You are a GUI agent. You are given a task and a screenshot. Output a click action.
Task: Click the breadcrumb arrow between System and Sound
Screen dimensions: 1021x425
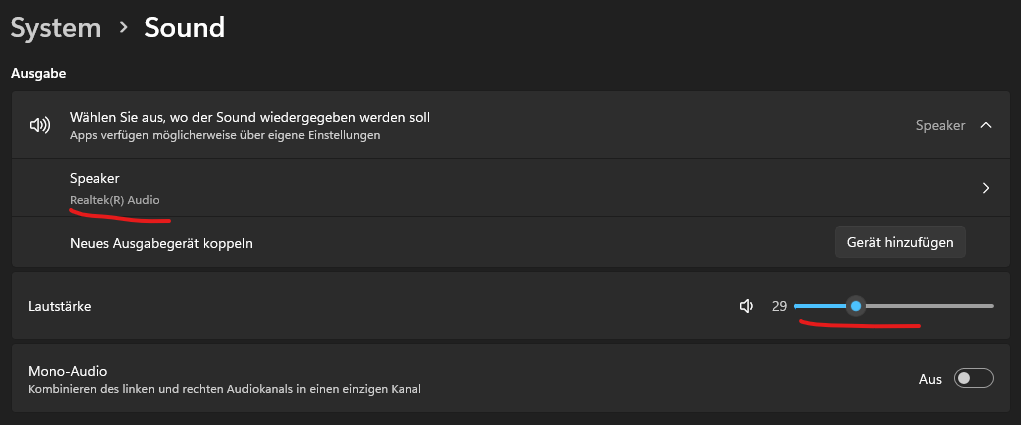(x=123, y=28)
